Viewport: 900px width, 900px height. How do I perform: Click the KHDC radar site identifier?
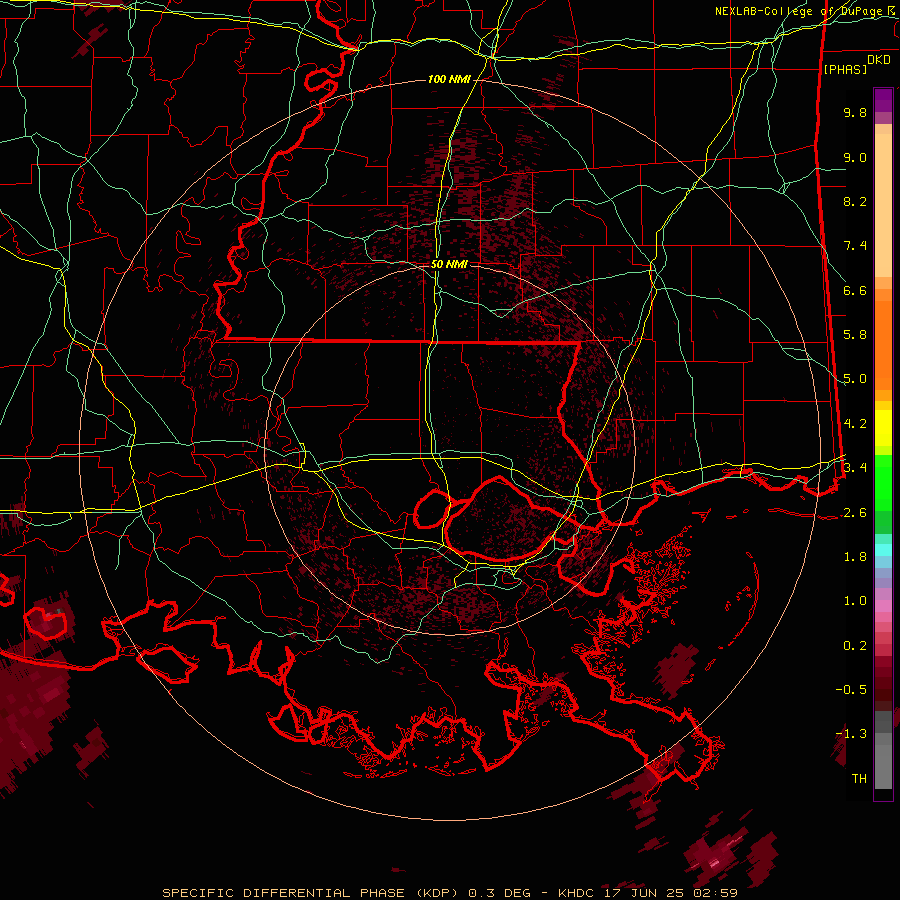coord(578,893)
